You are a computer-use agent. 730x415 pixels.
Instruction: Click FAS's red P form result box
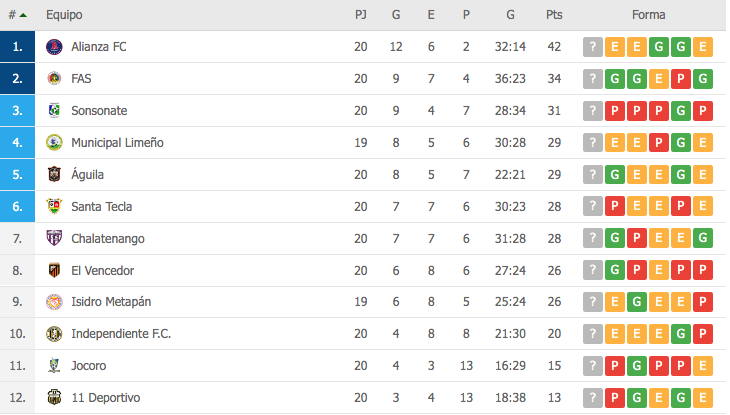tap(681, 79)
